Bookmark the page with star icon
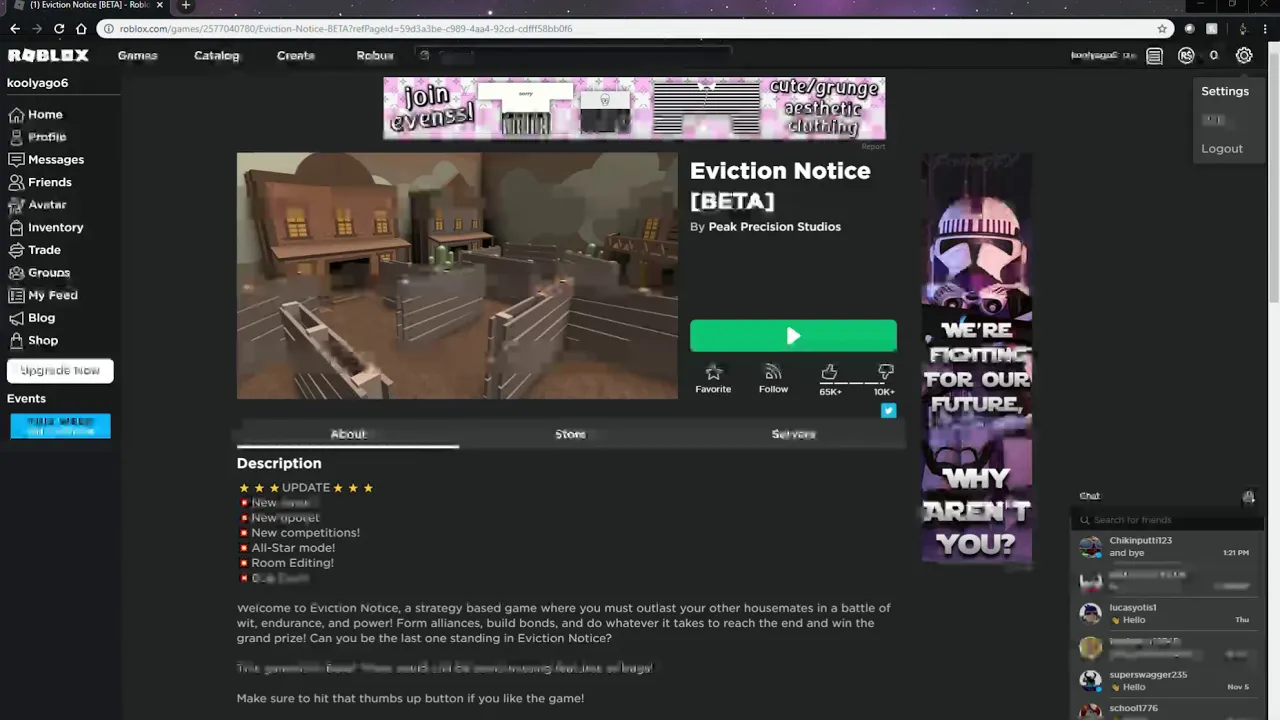Screen dimensions: 1280x720 (1162, 29)
